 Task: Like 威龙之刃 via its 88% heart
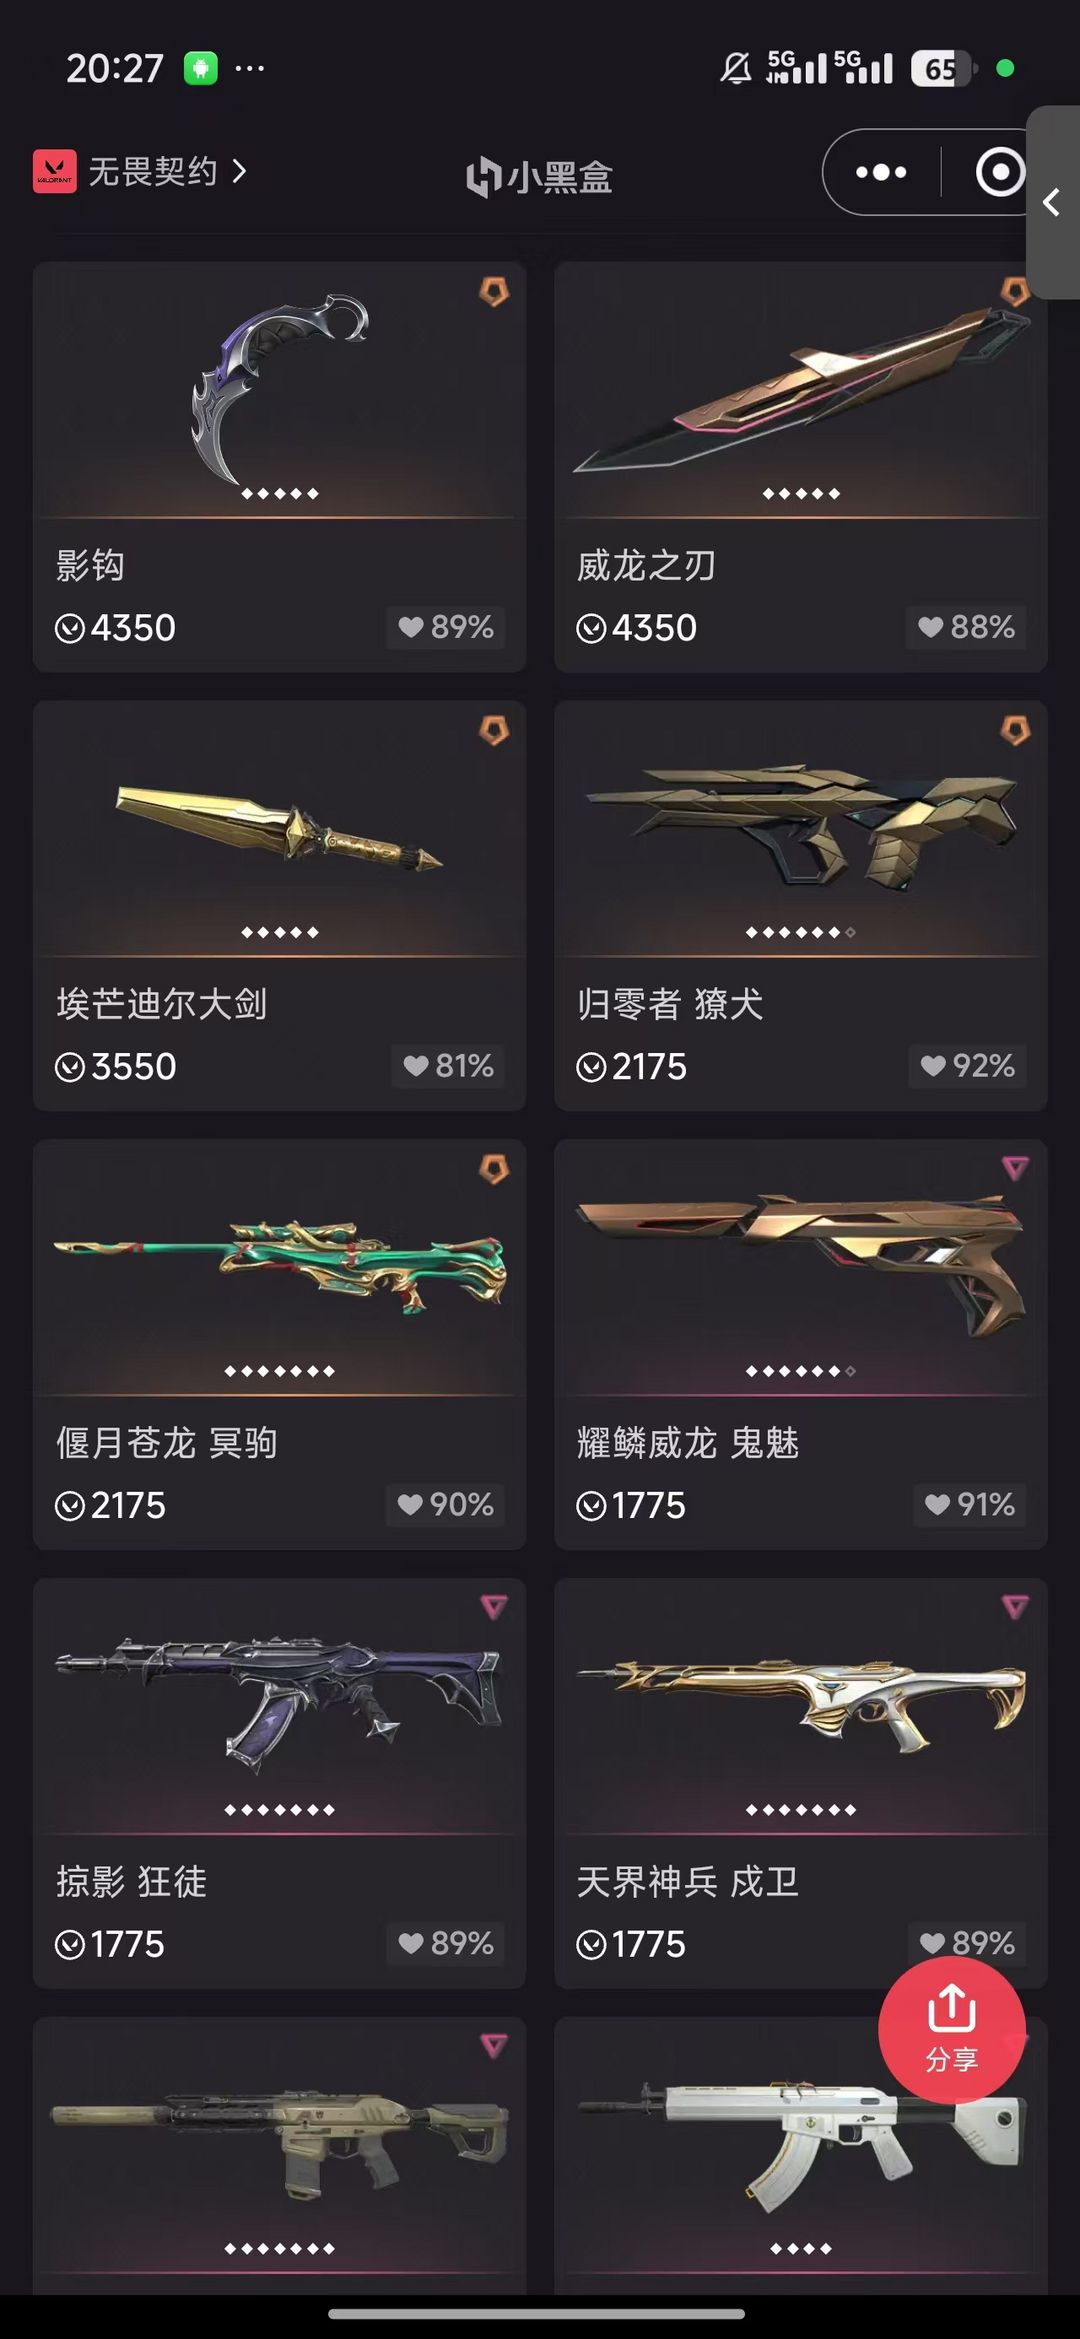coord(966,627)
